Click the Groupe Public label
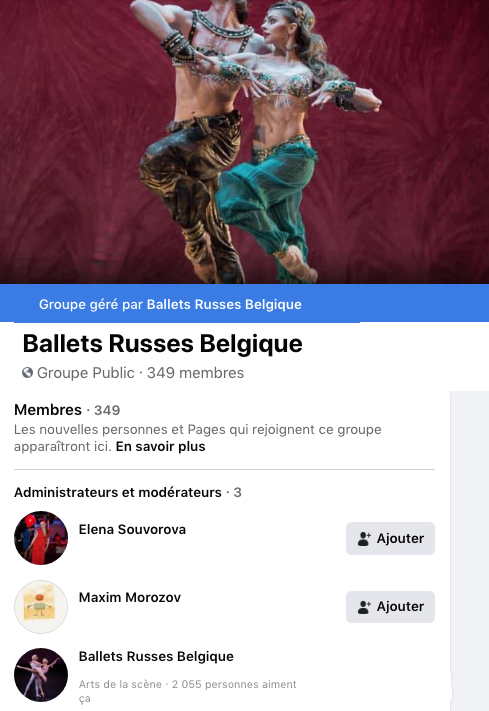Viewport: 489px width, 711px height. click(86, 373)
